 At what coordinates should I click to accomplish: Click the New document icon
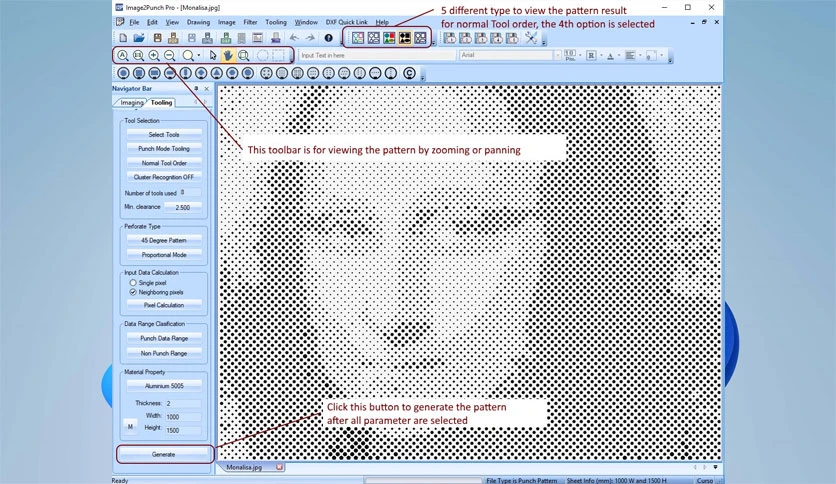click(x=123, y=38)
